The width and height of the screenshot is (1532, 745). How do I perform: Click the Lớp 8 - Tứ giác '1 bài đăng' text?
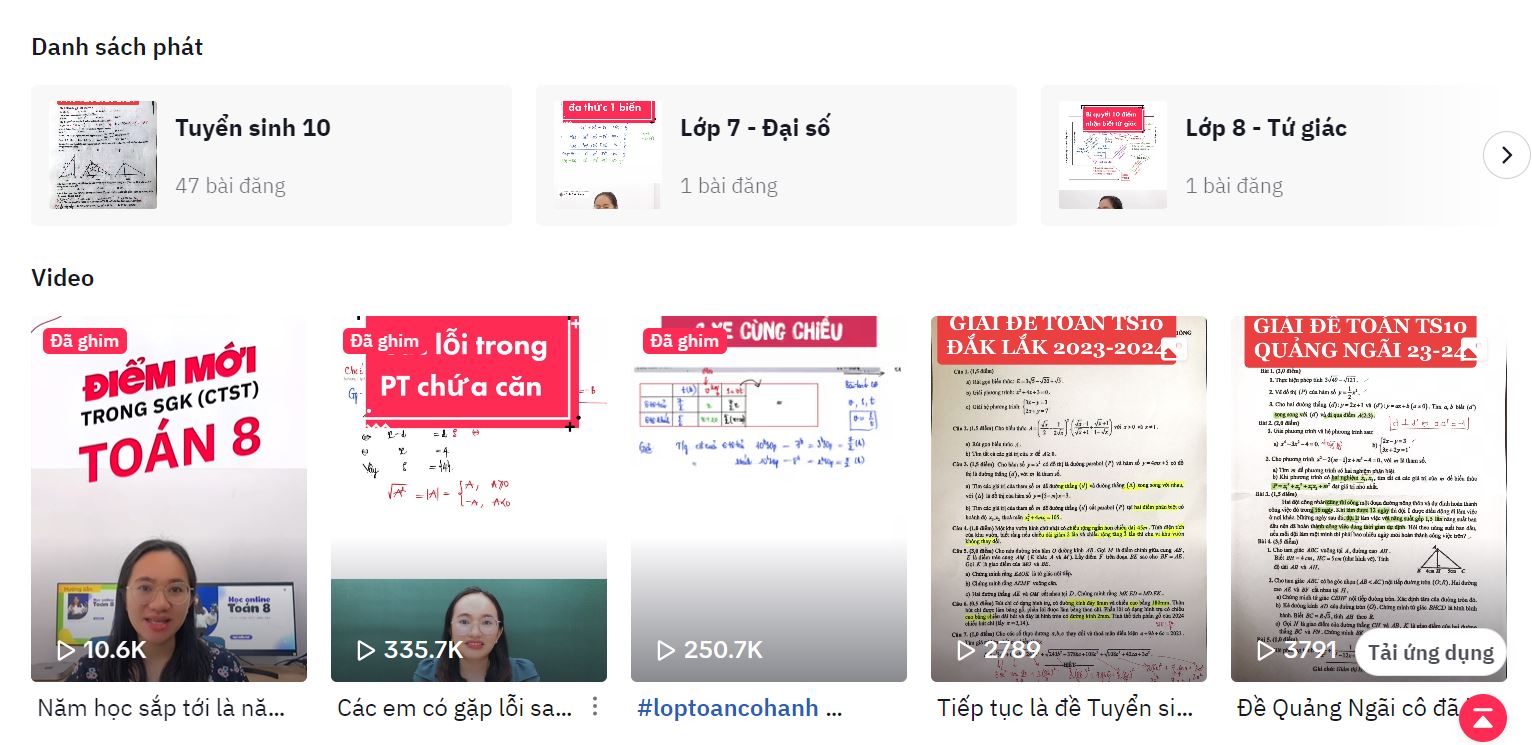(1234, 185)
